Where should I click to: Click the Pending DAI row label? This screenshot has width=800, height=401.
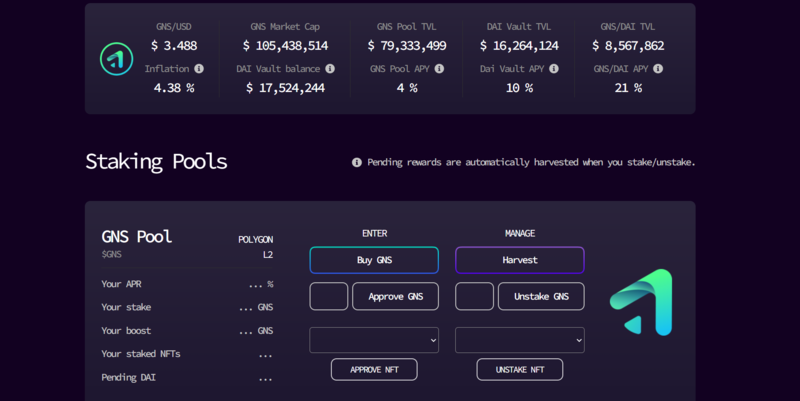(129, 378)
